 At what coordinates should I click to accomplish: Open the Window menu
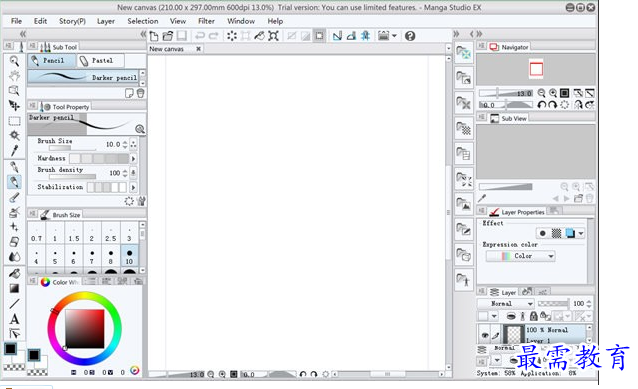point(241,21)
